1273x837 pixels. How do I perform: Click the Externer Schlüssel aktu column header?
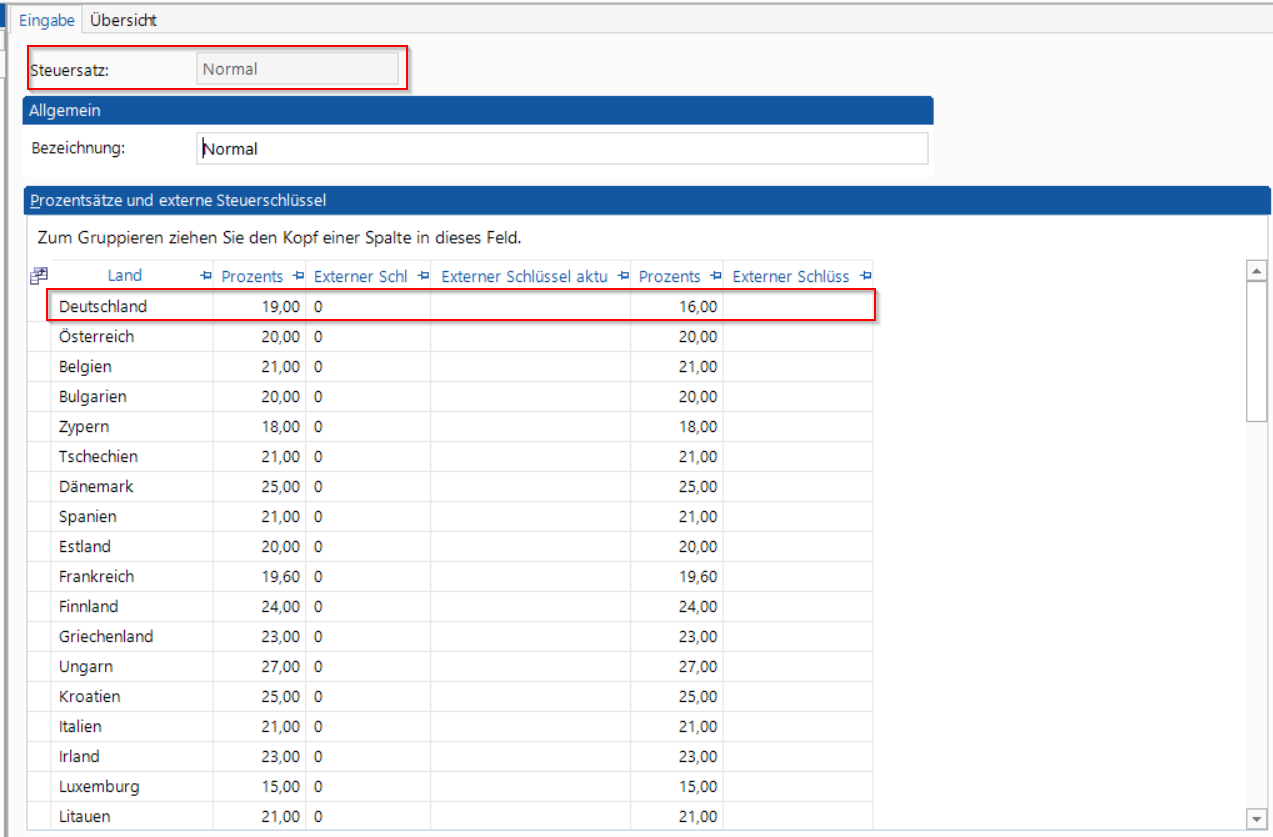click(523, 276)
